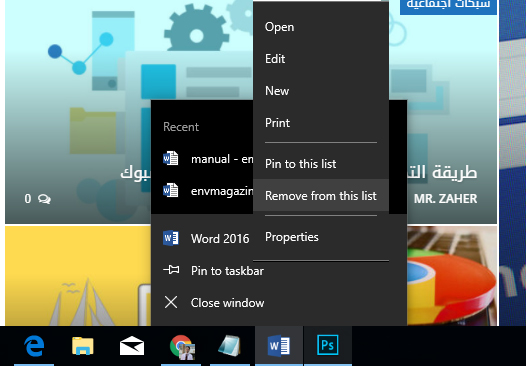The width and height of the screenshot is (526, 366).
Task: Click the X icon beside Close window
Action: point(171,302)
